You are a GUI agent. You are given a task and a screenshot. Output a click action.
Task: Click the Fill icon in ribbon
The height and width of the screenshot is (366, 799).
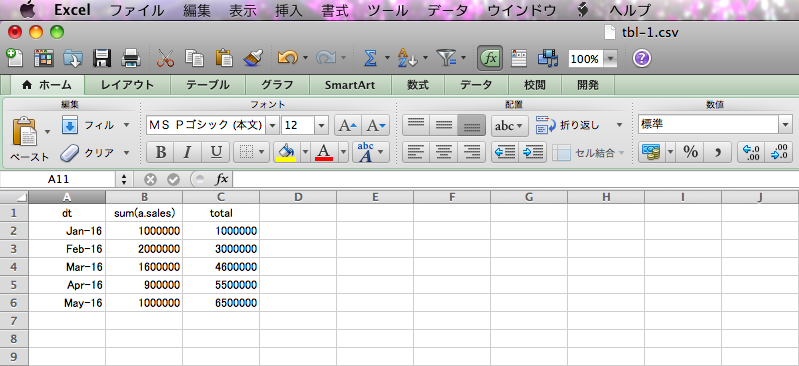tap(70, 125)
